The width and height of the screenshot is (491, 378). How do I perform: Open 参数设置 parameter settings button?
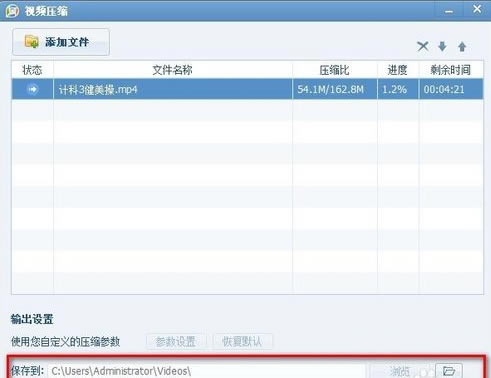pyautogui.click(x=176, y=341)
